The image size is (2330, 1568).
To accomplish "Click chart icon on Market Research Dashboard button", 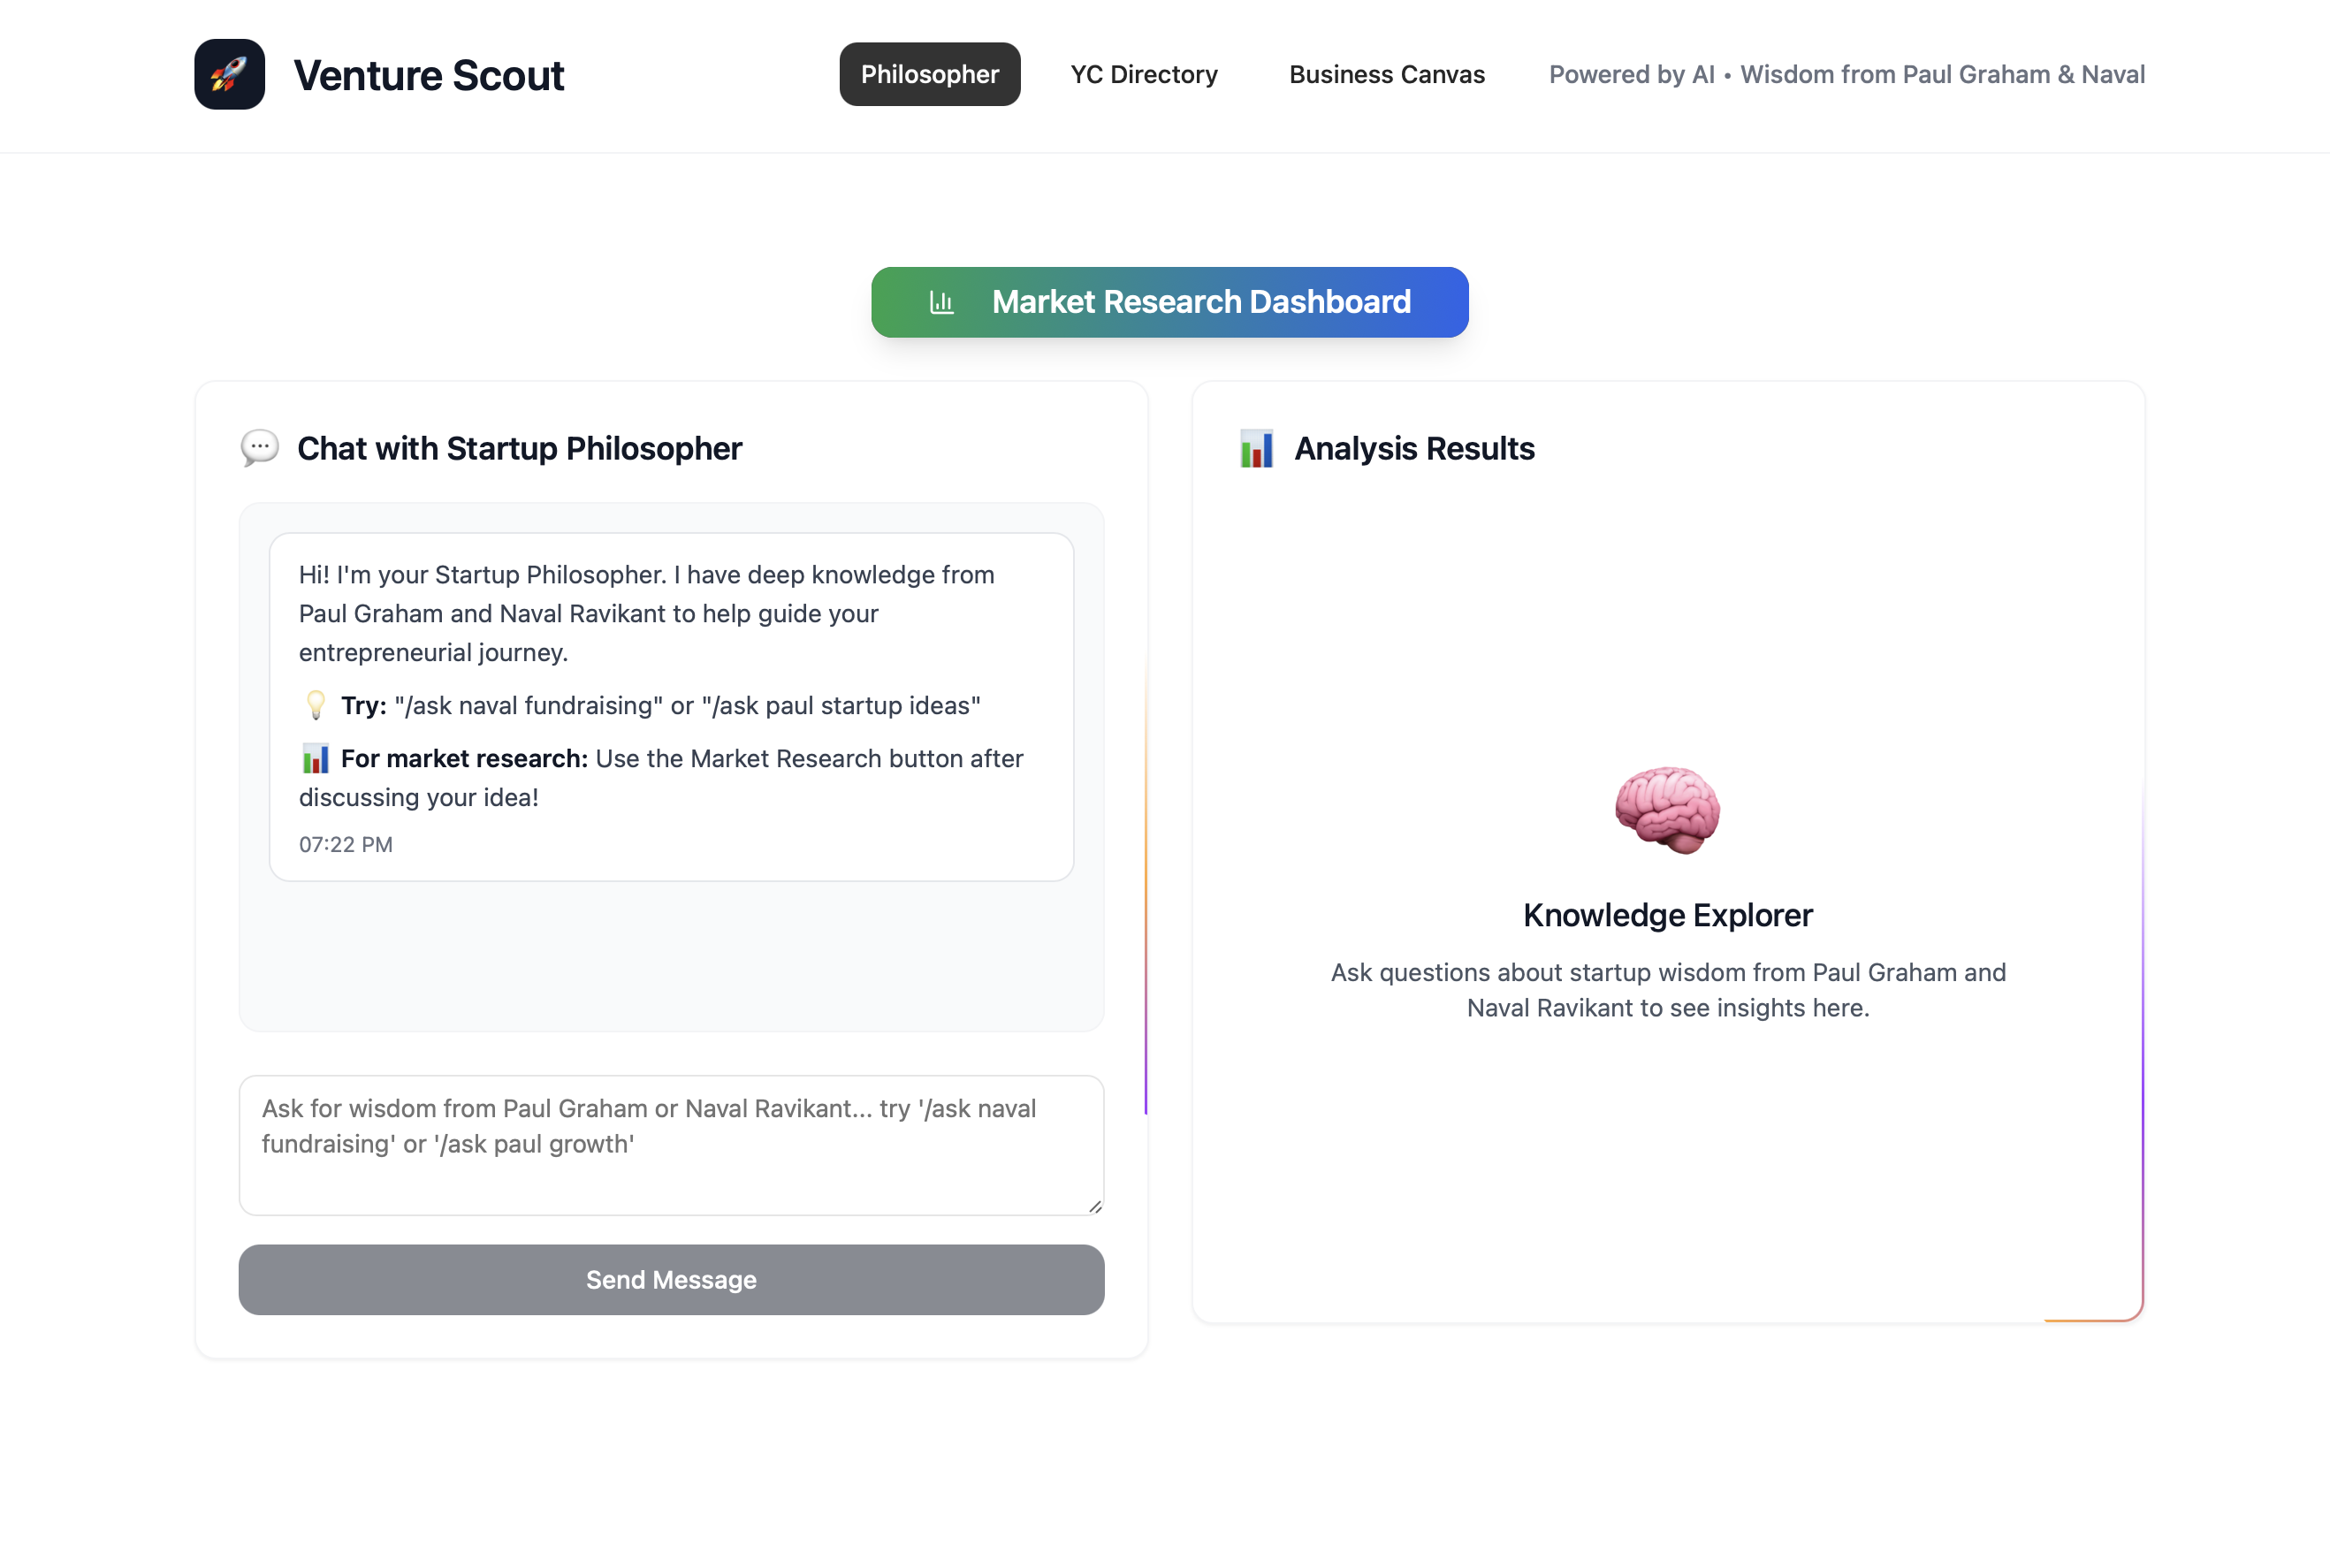I will point(941,302).
